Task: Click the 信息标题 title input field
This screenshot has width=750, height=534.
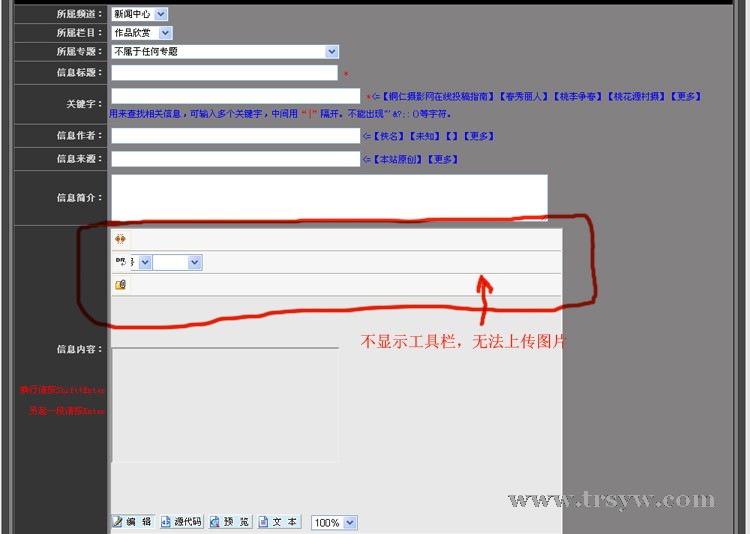Action: (224, 73)
